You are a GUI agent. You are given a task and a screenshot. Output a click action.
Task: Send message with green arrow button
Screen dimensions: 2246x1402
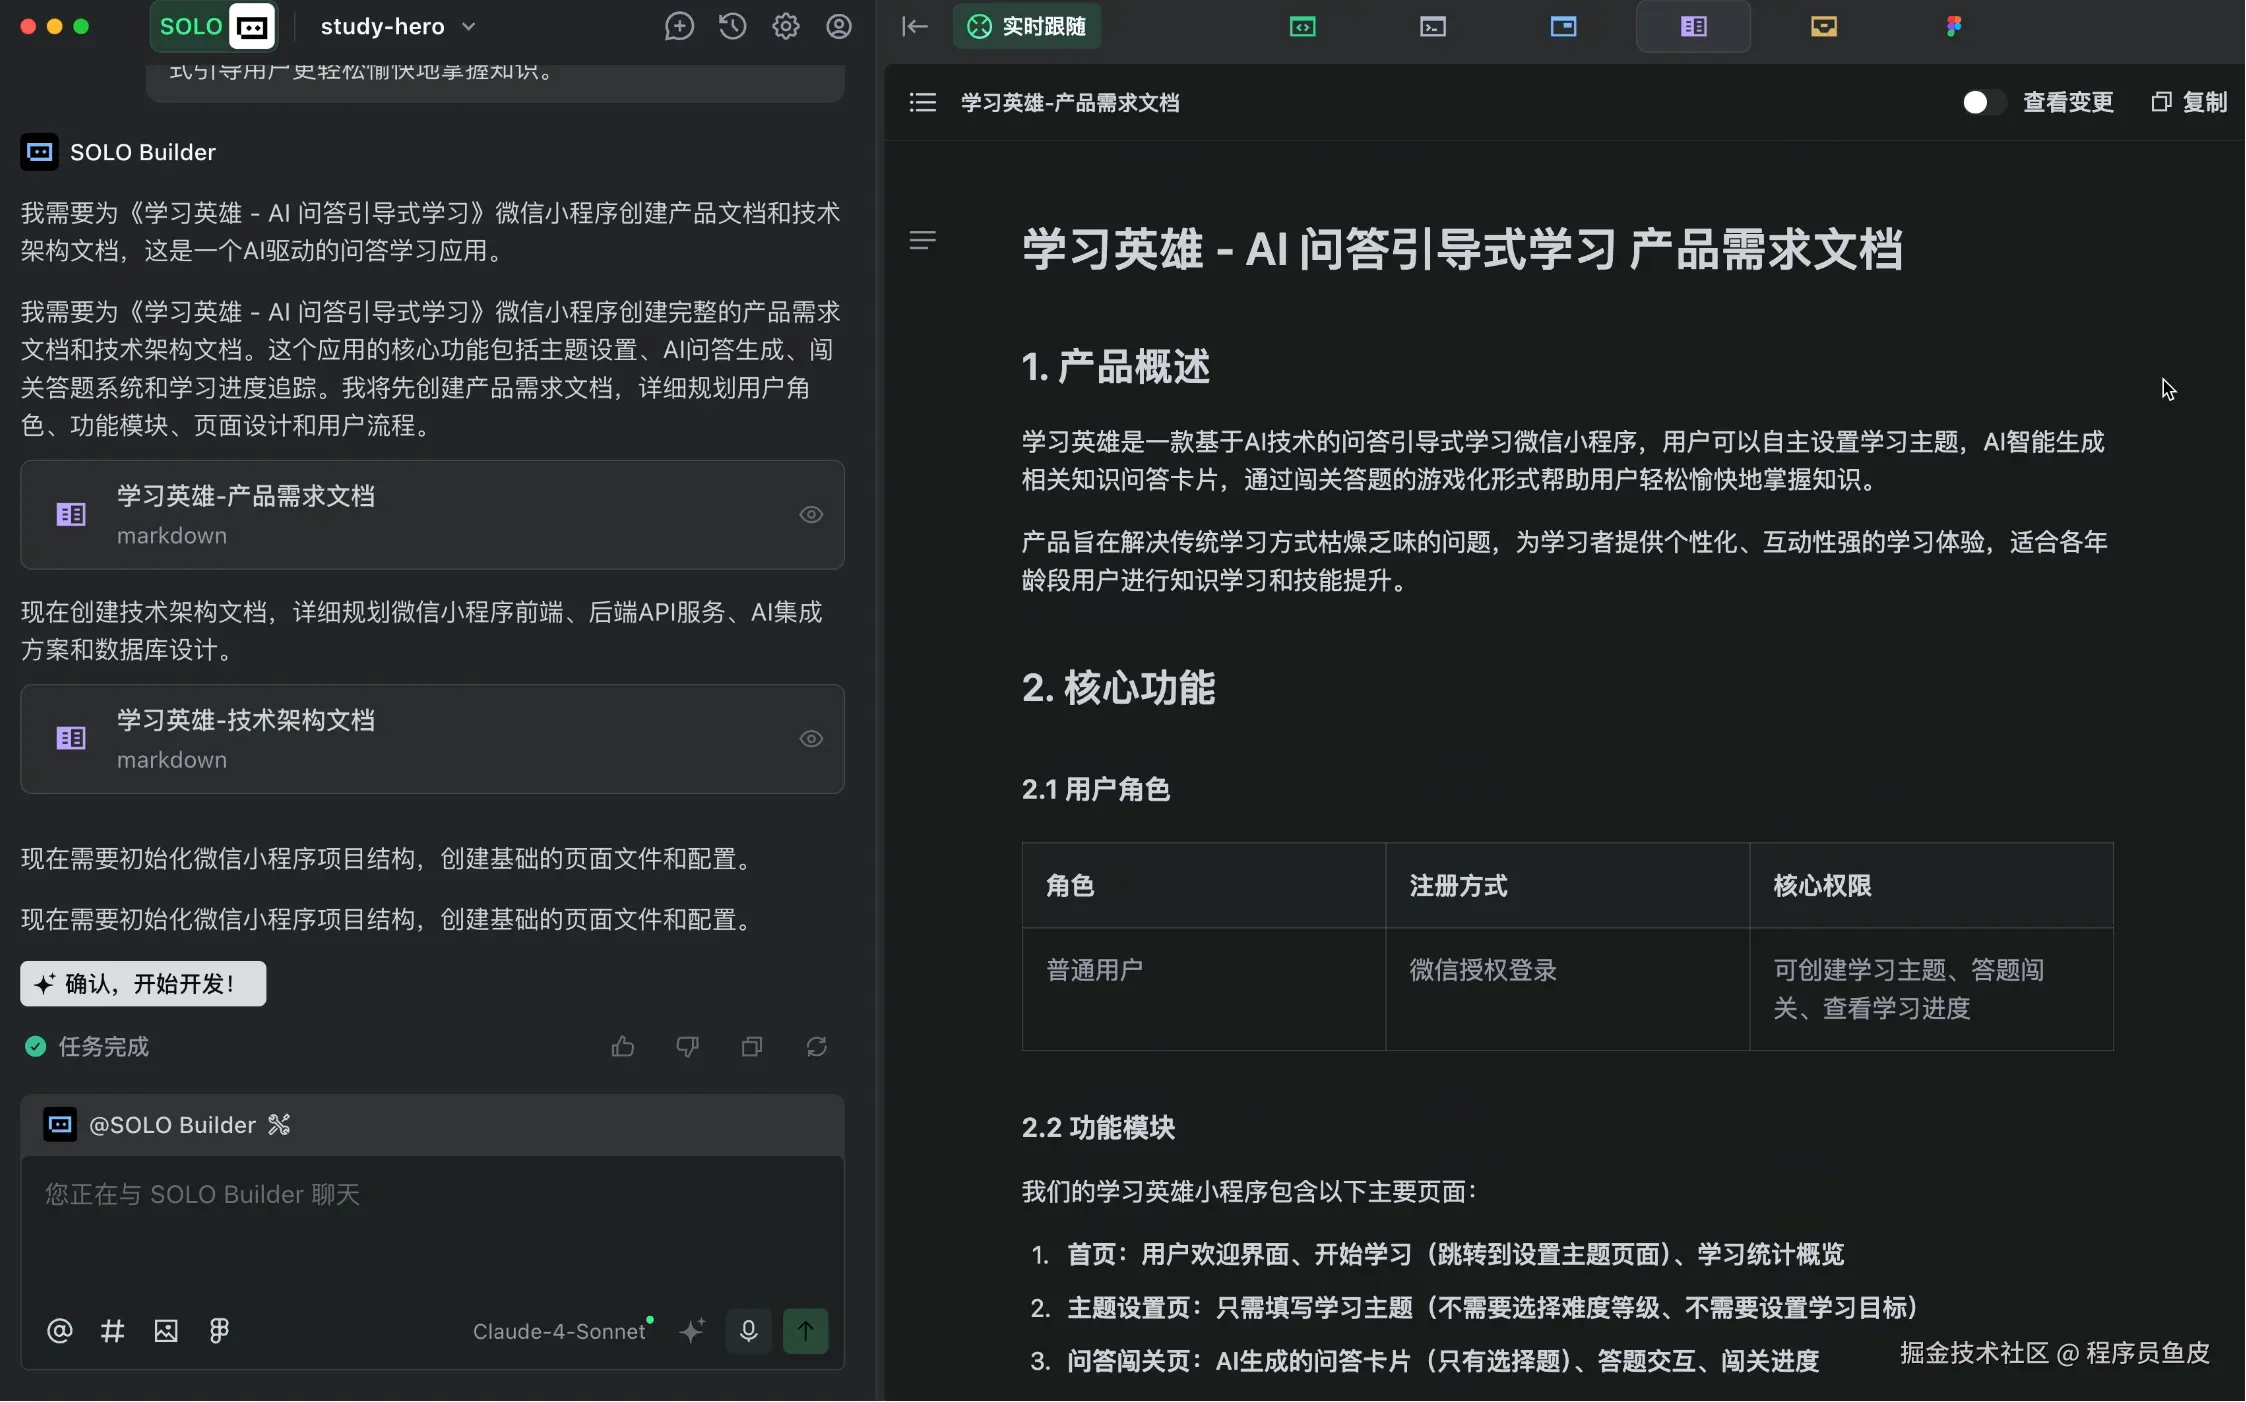(x=805, y=1331)
